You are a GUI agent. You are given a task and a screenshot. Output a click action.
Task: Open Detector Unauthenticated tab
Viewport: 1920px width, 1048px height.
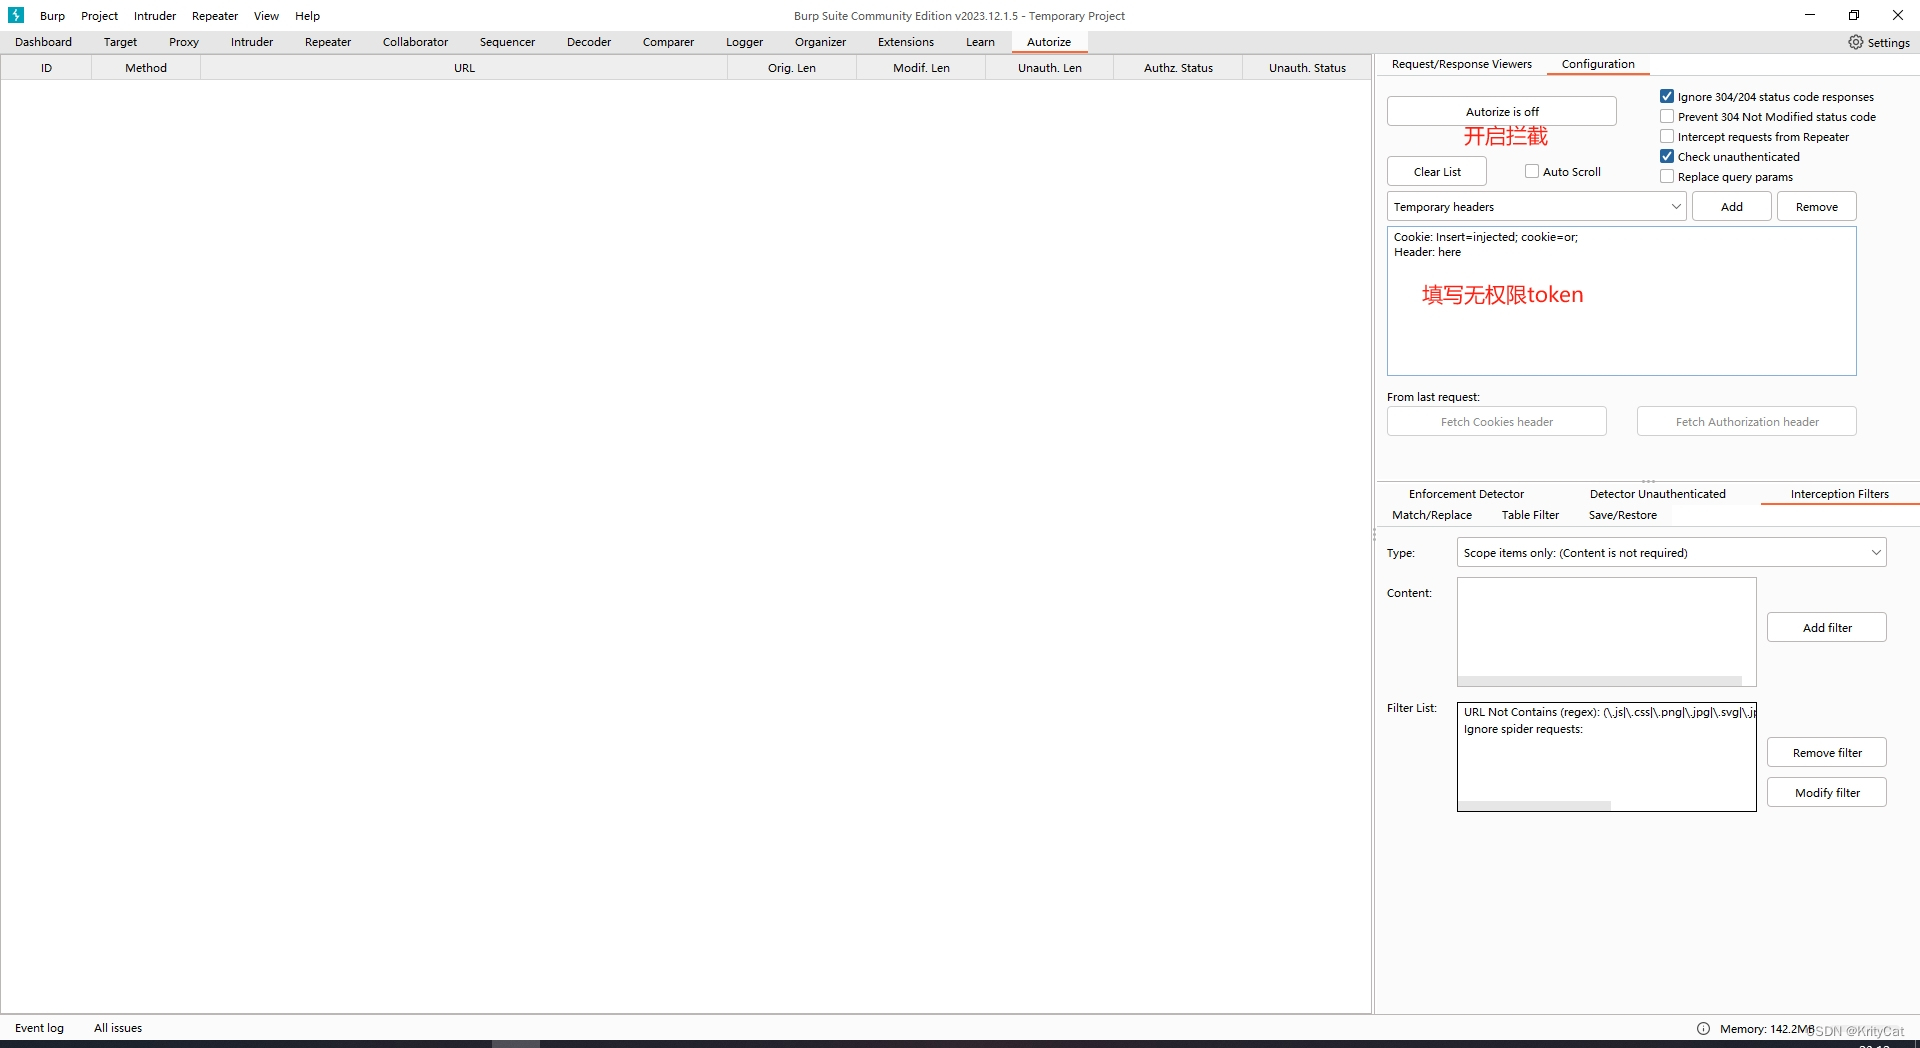coord(1657,494)
